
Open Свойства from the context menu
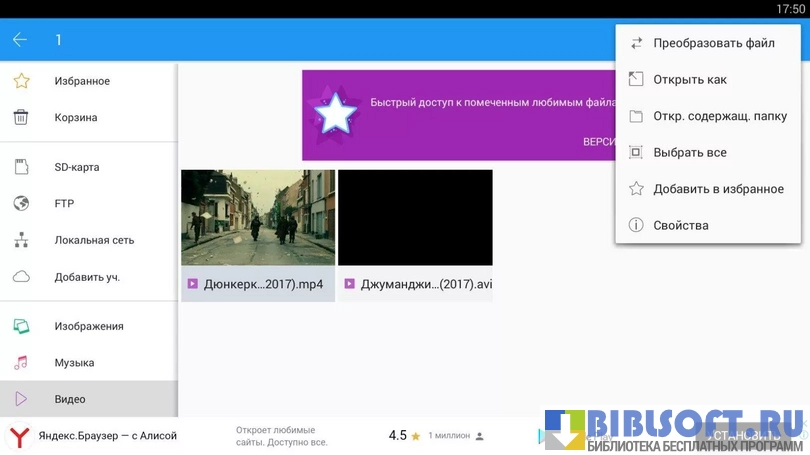pos(680,226)
